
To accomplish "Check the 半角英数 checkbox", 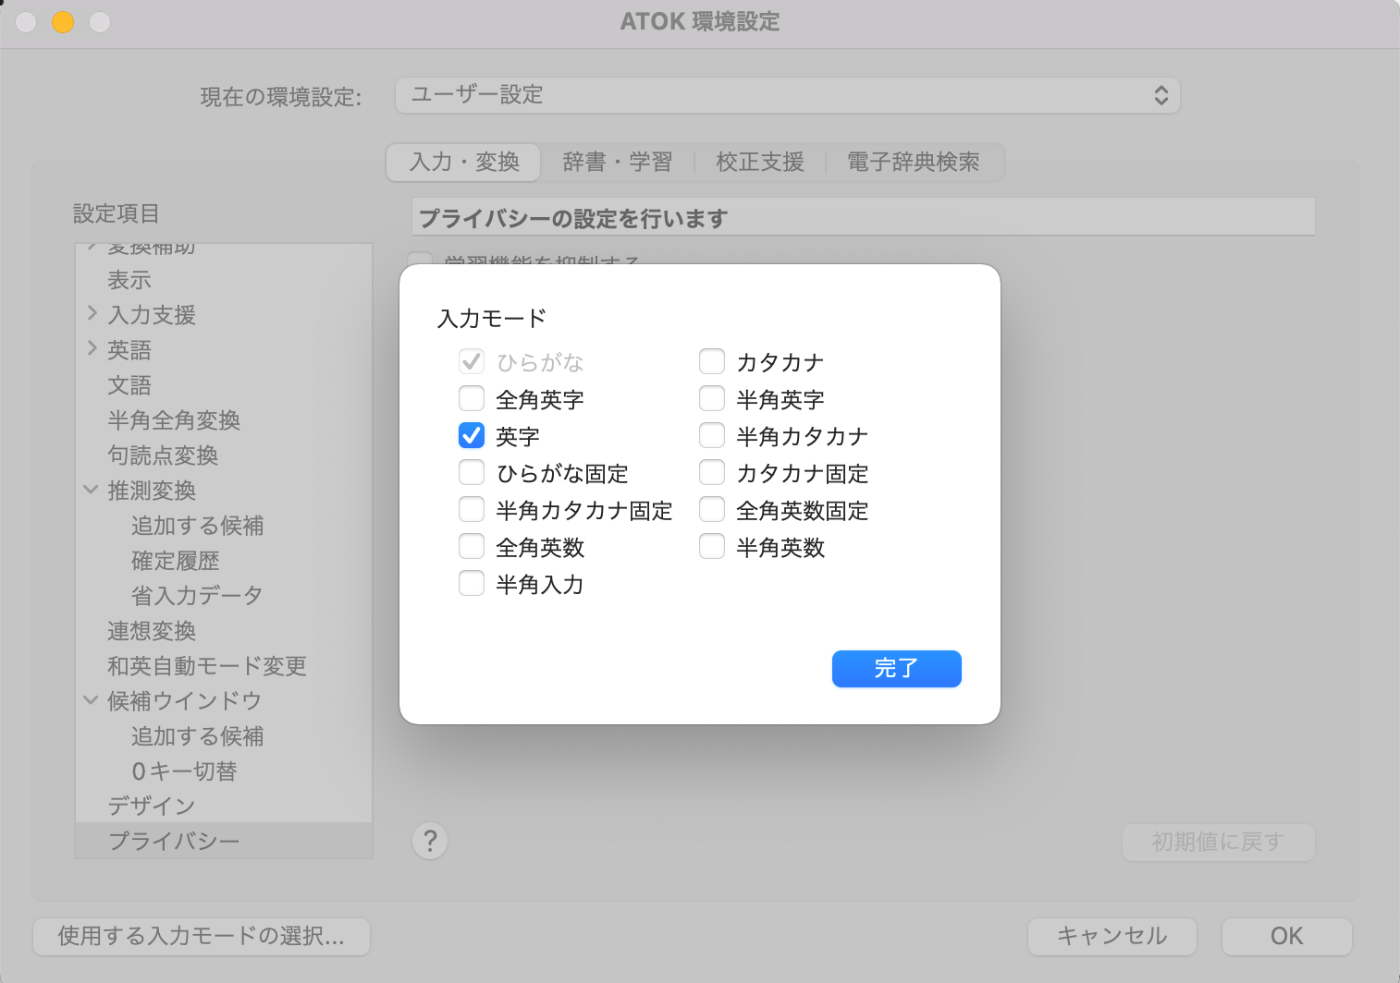I will pyautogui.click(x=712, y=546).
